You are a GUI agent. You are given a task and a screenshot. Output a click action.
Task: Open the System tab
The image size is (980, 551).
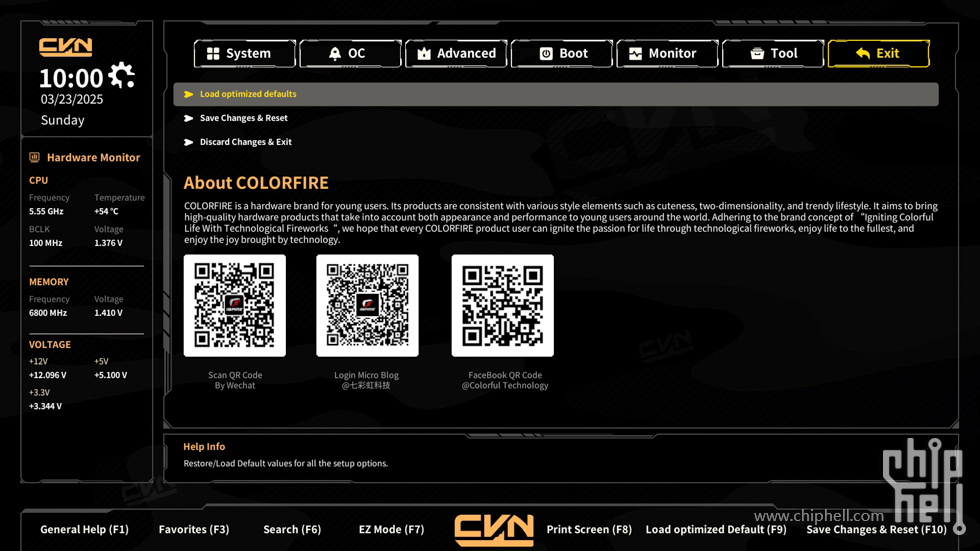point(244,54)
